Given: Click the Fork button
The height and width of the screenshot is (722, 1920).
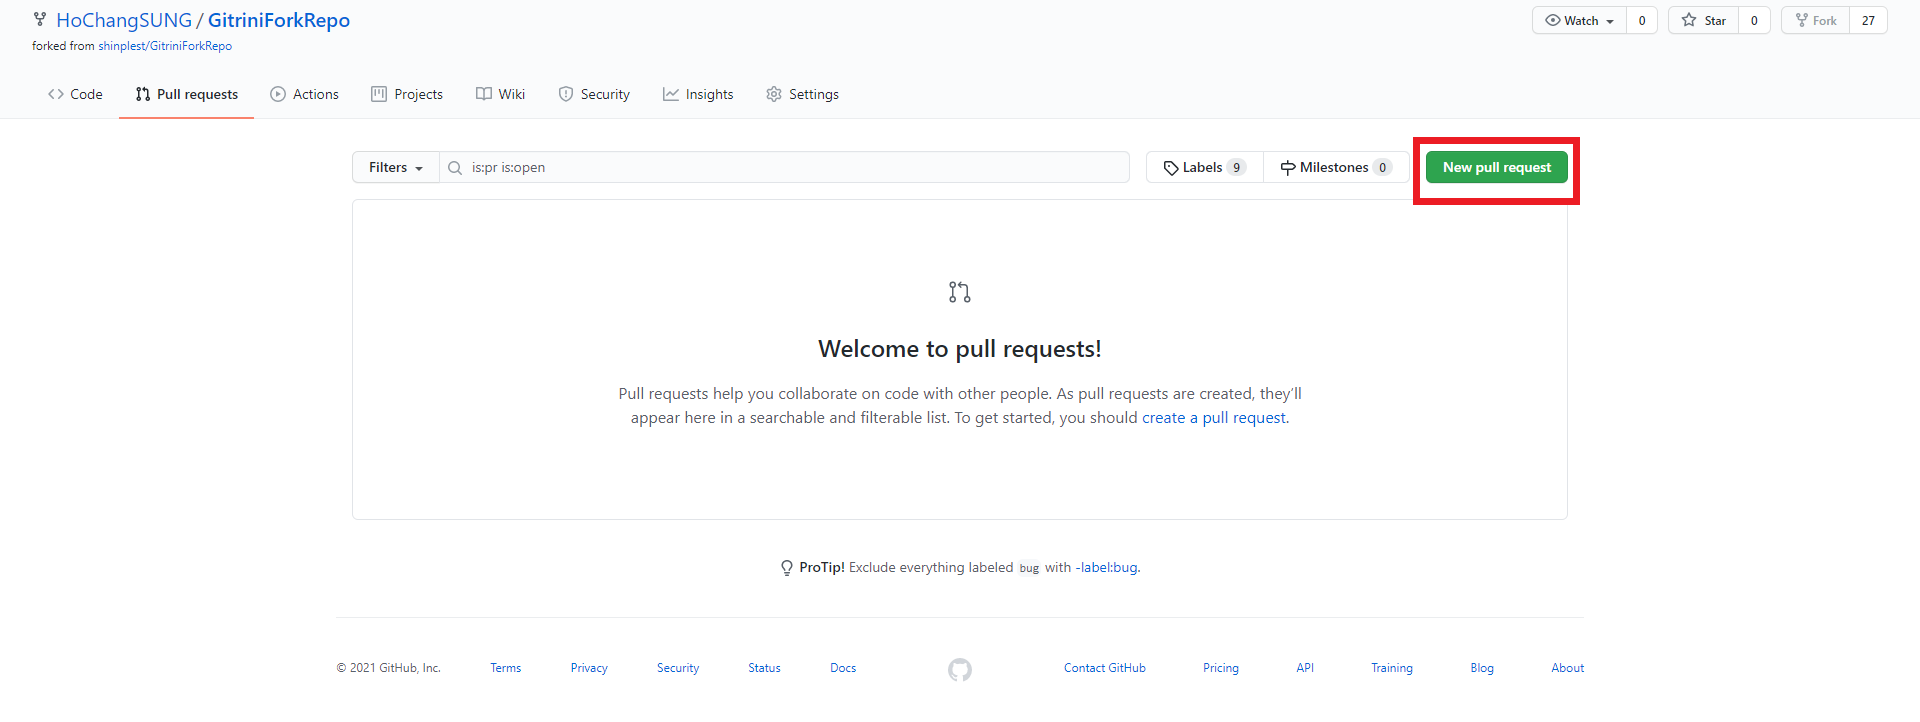Looking at the screenshot, I should [1816, 20].
